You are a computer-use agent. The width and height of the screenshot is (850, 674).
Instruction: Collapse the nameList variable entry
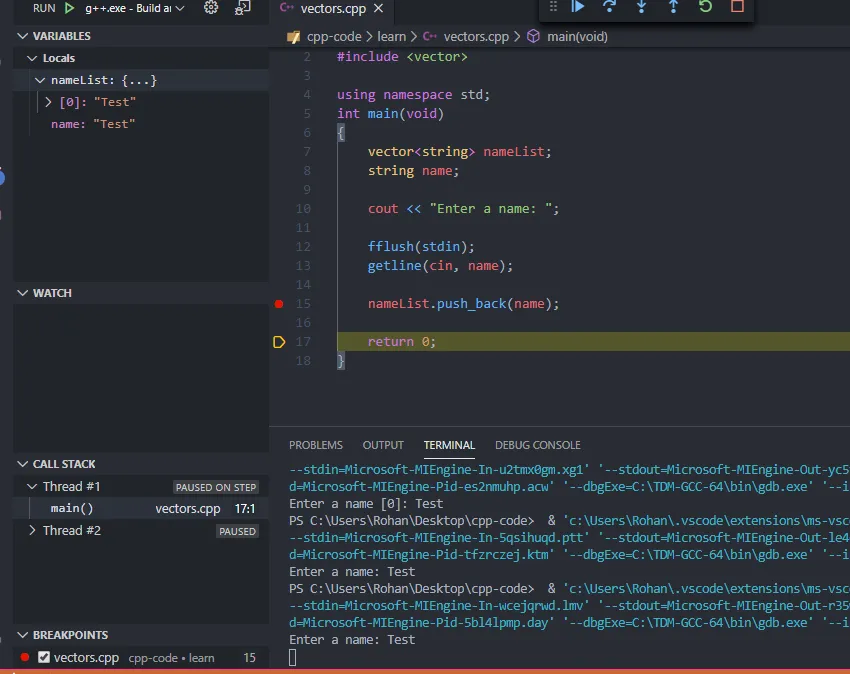pyautogui.click(x=40, y=80)
